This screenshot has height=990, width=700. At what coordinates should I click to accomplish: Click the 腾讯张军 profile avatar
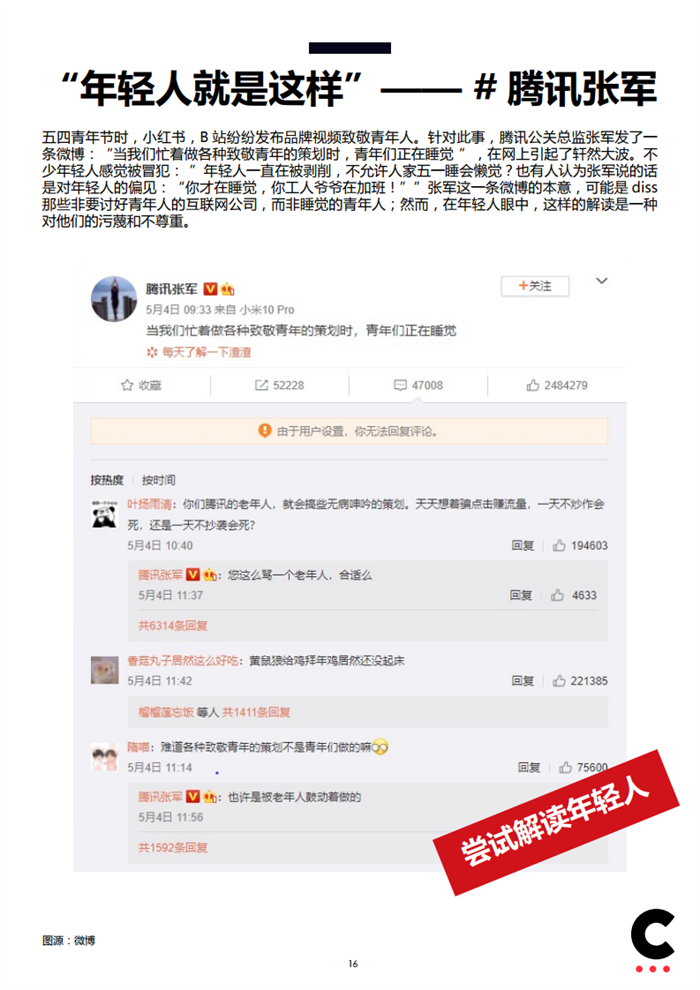114,299
